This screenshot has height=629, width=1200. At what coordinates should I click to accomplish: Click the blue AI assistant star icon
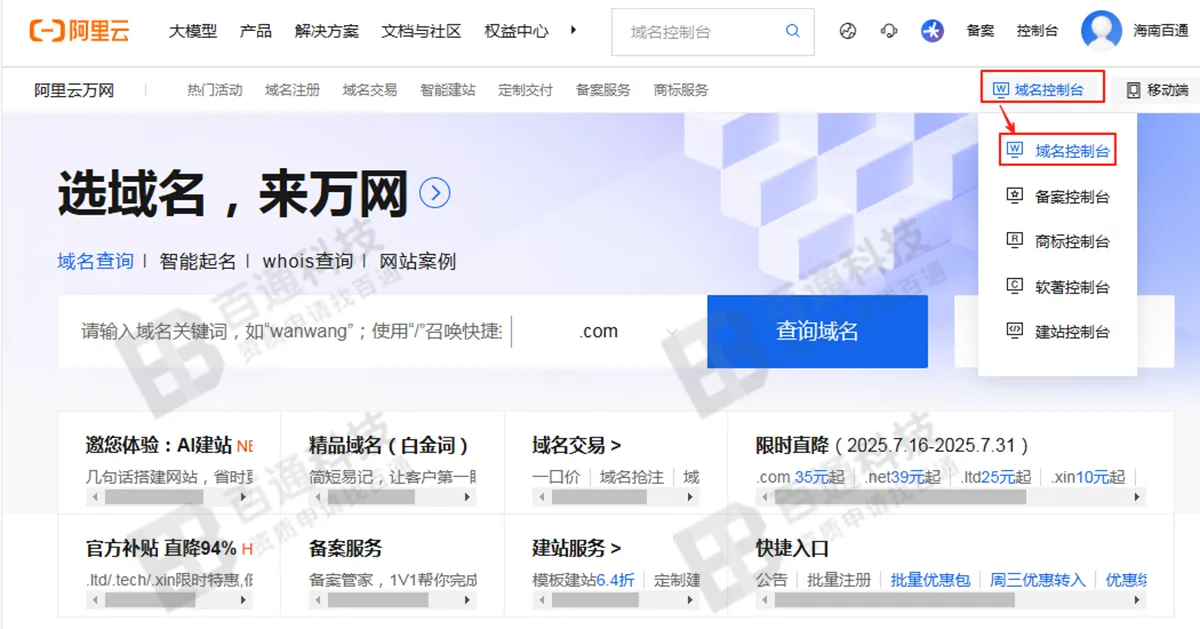coord(932,31)
